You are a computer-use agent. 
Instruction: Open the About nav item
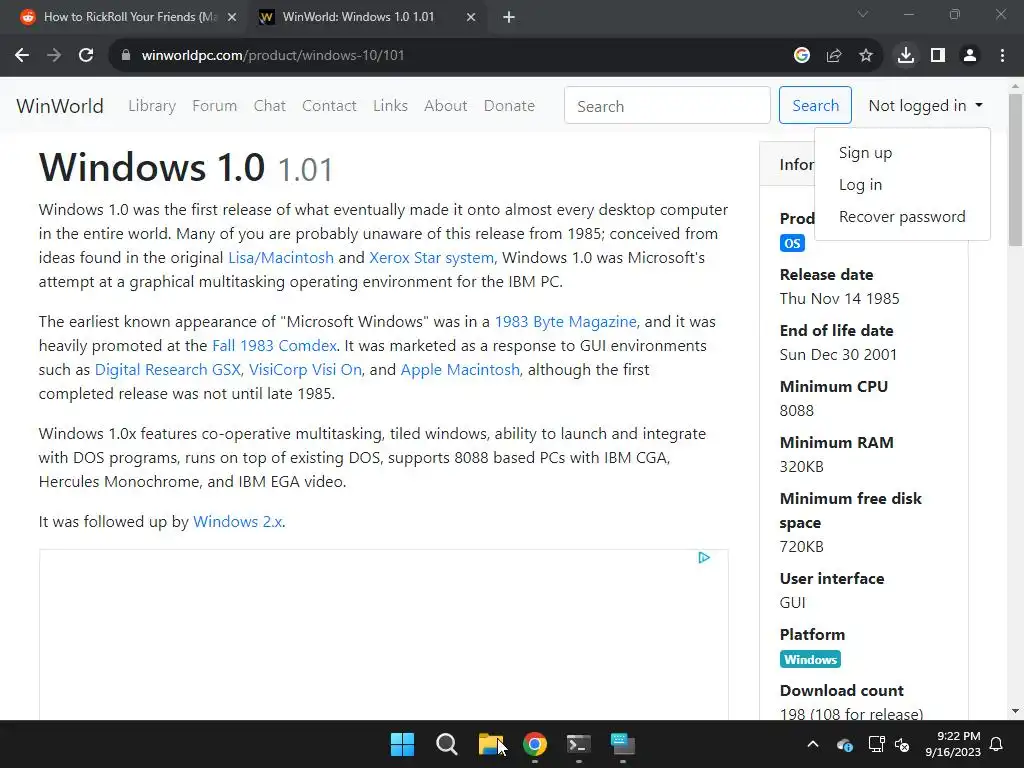[x=445, y=106]
